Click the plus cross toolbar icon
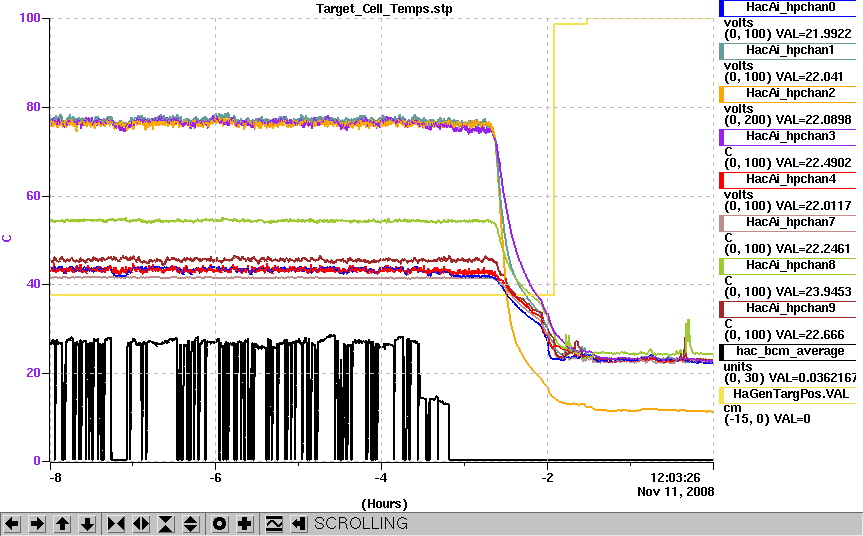This screenshot has width=863, height=536. pos(244,523)
